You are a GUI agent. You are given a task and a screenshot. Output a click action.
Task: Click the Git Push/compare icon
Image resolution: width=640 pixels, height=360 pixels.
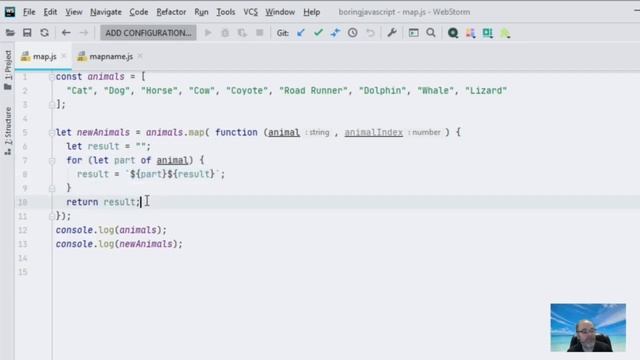click(336, 33)
